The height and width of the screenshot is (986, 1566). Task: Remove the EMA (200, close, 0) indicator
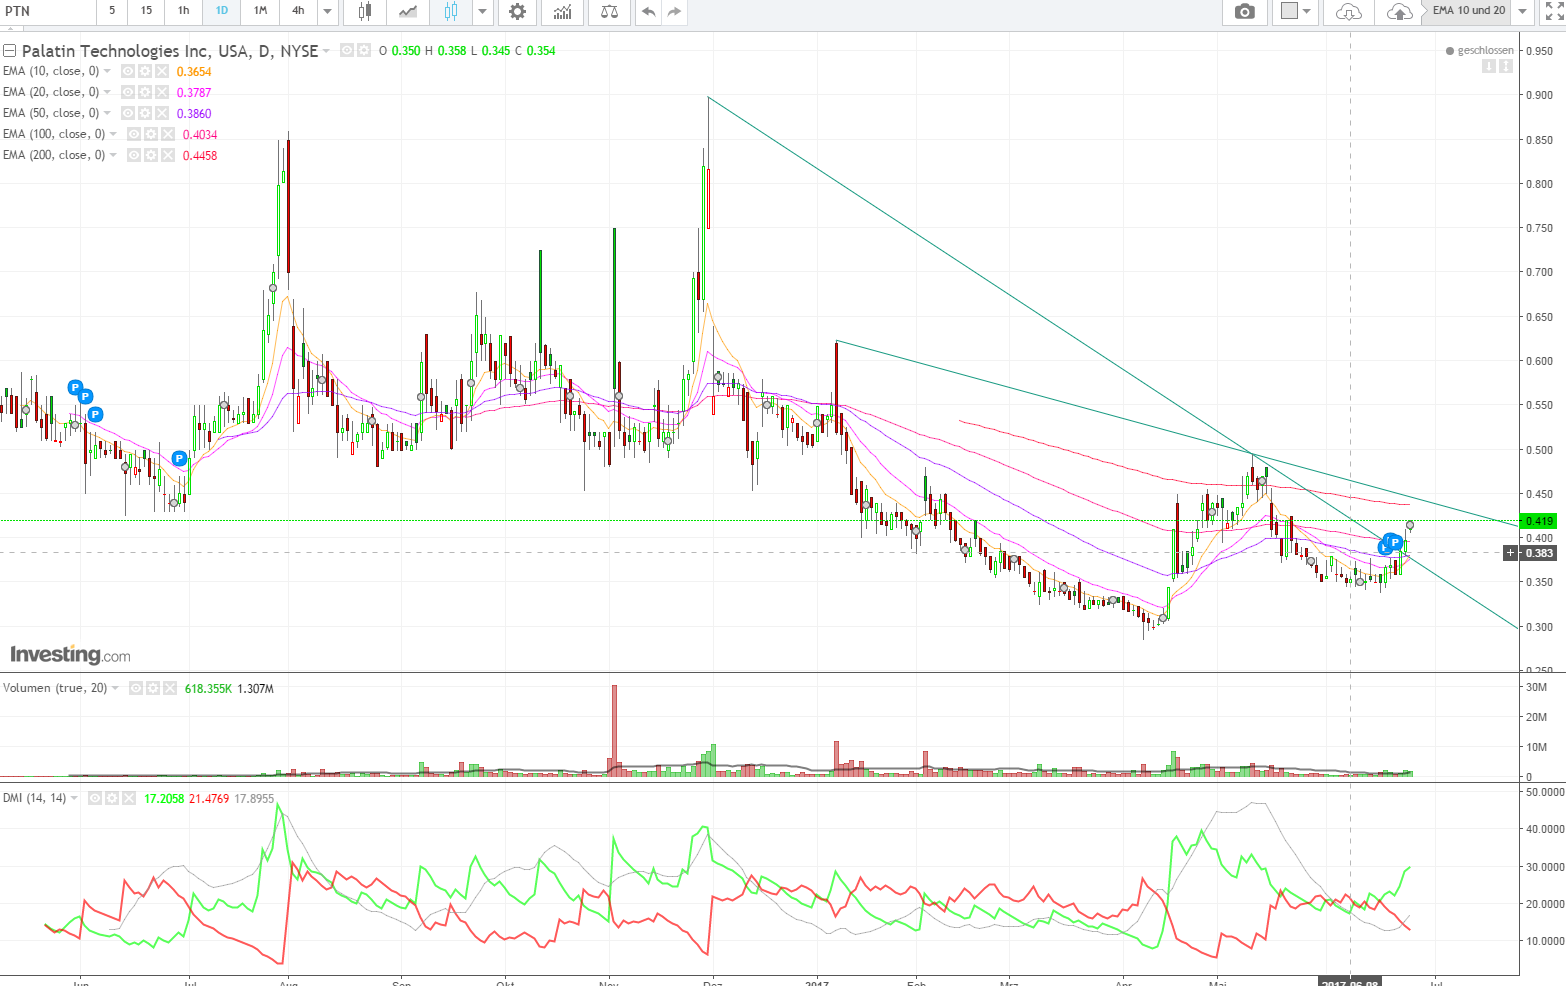168,156
